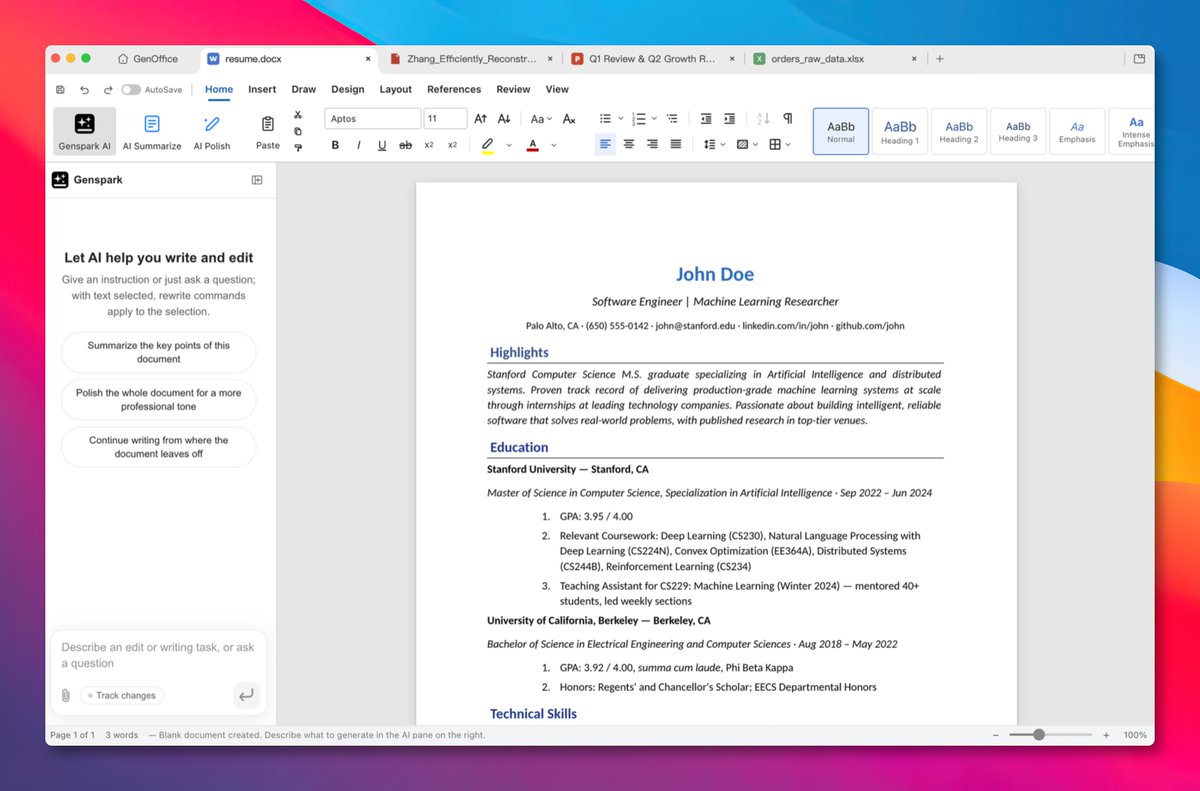
Task: Decrease font size with A-down icon
Action: point(504,118)
